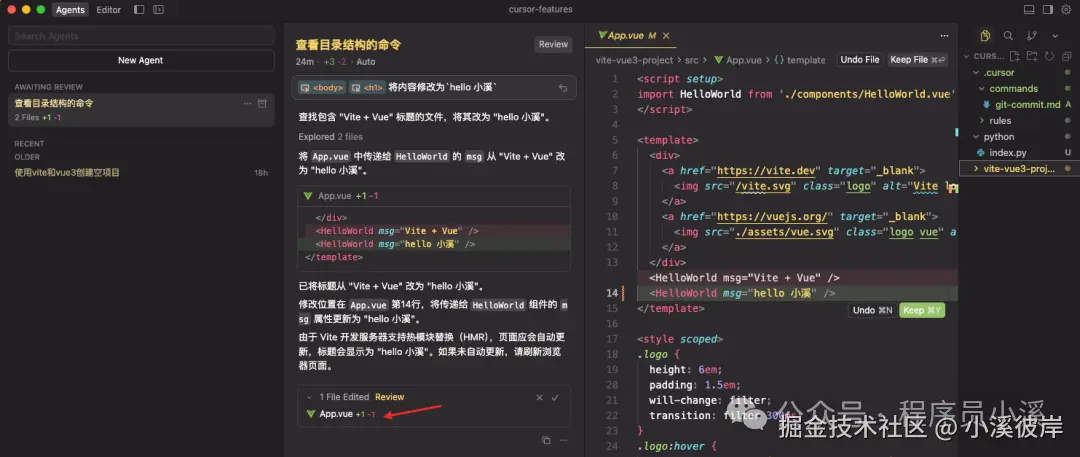
Task: Accept all edits with the checkmark icon
Action: pos(555,397)
